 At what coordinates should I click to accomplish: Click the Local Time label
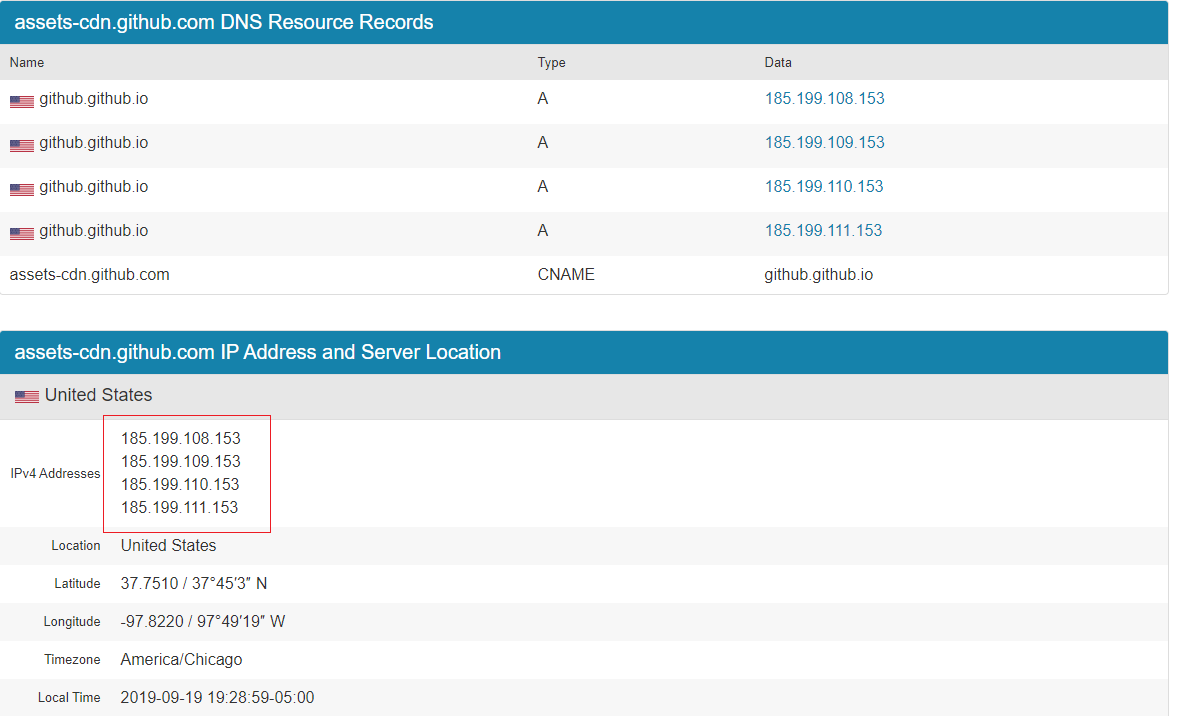click(69, 698)
